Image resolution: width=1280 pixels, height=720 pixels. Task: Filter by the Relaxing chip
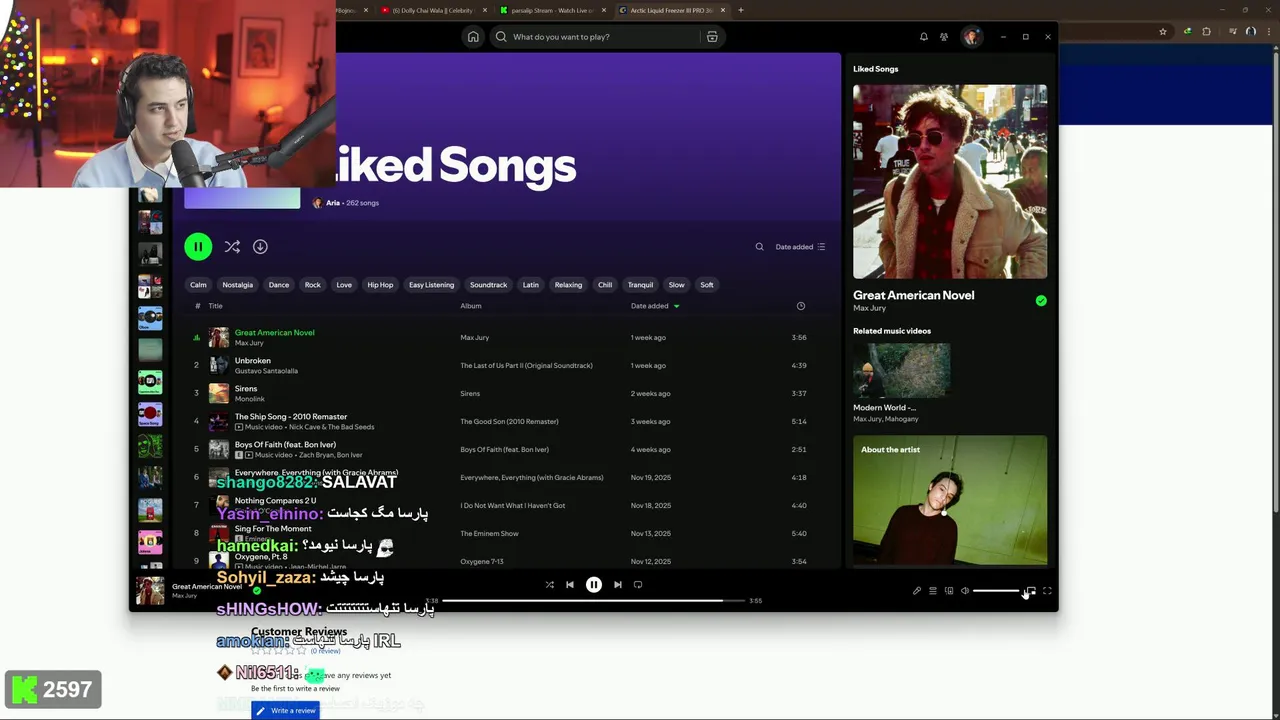pyautogui.click(x=568, y=285)
